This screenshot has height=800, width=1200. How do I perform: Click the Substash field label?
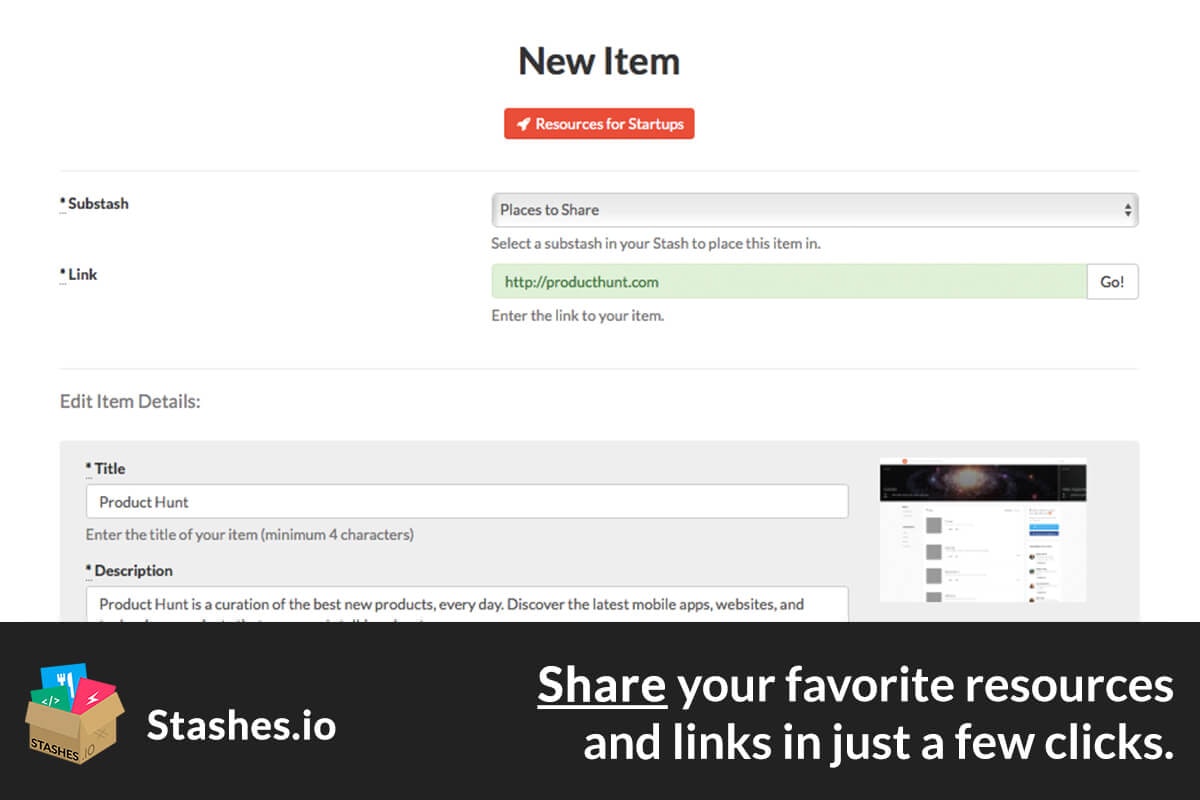[x=94, y=204]
